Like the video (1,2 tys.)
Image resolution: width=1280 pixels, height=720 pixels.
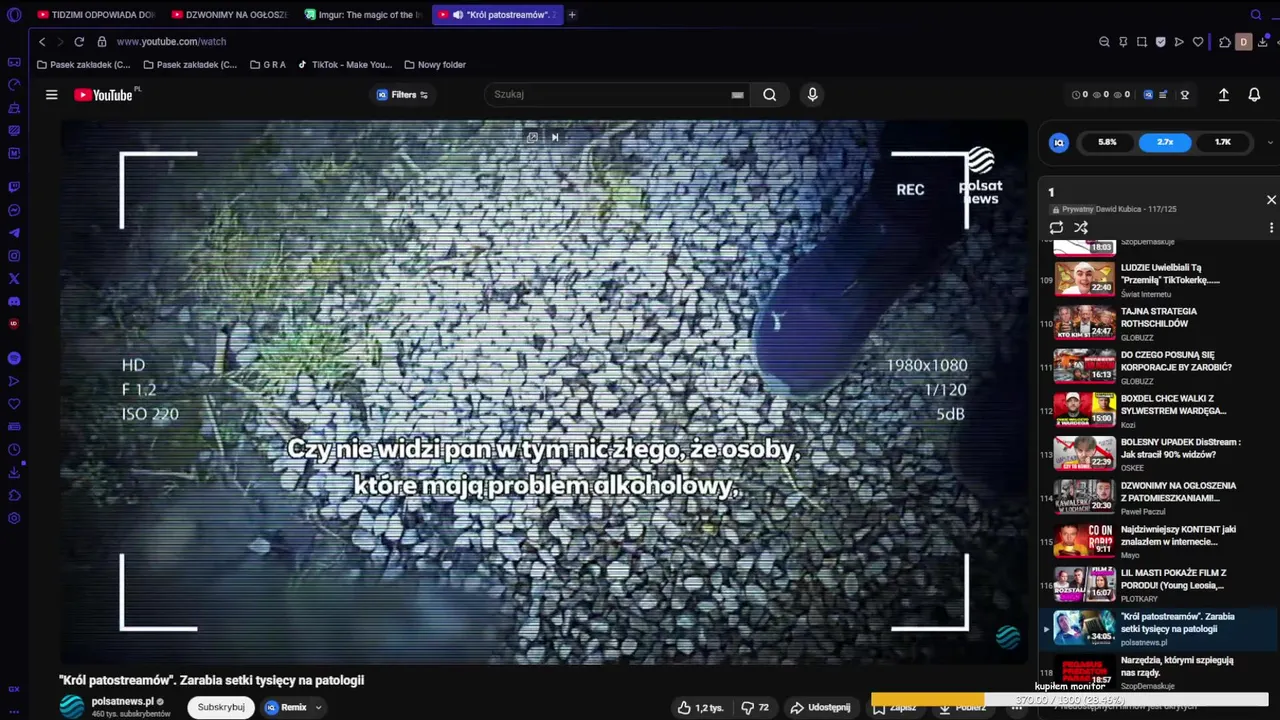point(700,707)
